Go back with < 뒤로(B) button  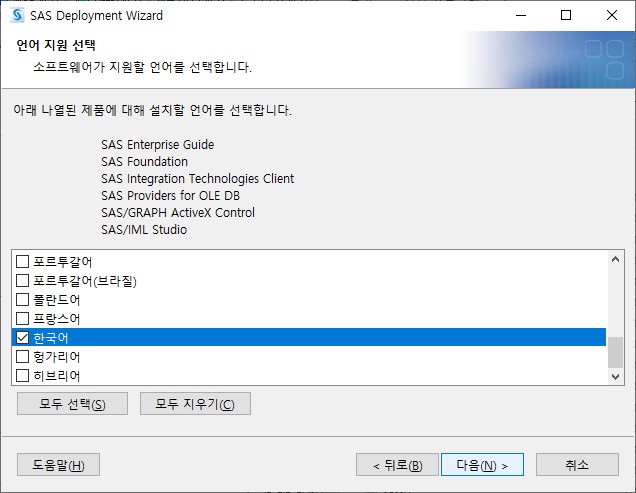coord(397,465)
